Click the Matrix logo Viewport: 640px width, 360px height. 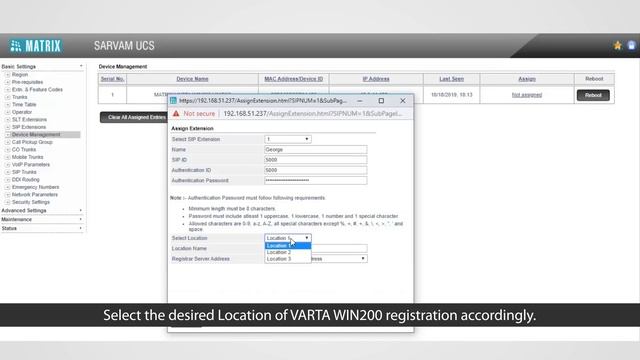click(x=36, y=46)
